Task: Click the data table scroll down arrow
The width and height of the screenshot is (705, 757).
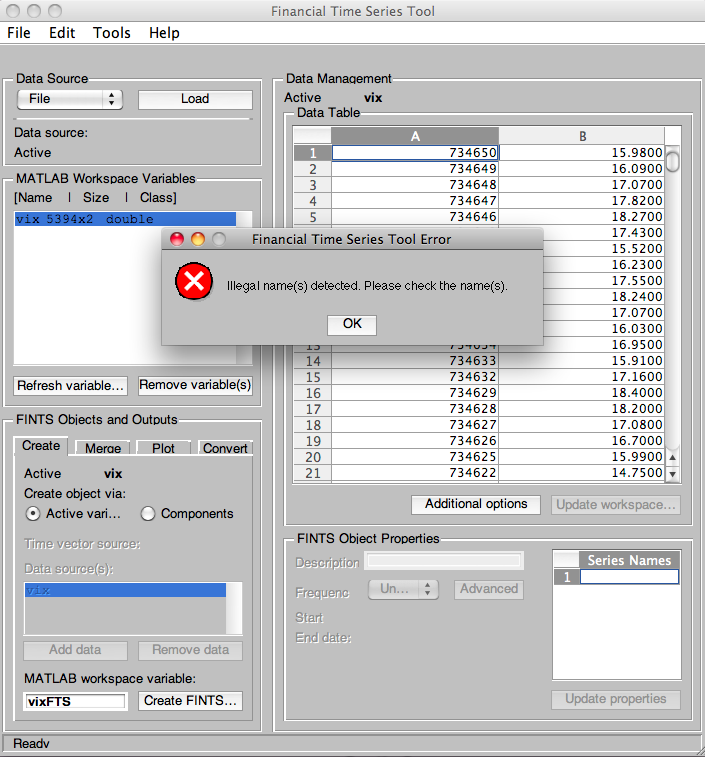Action: (x=672, y=474)
